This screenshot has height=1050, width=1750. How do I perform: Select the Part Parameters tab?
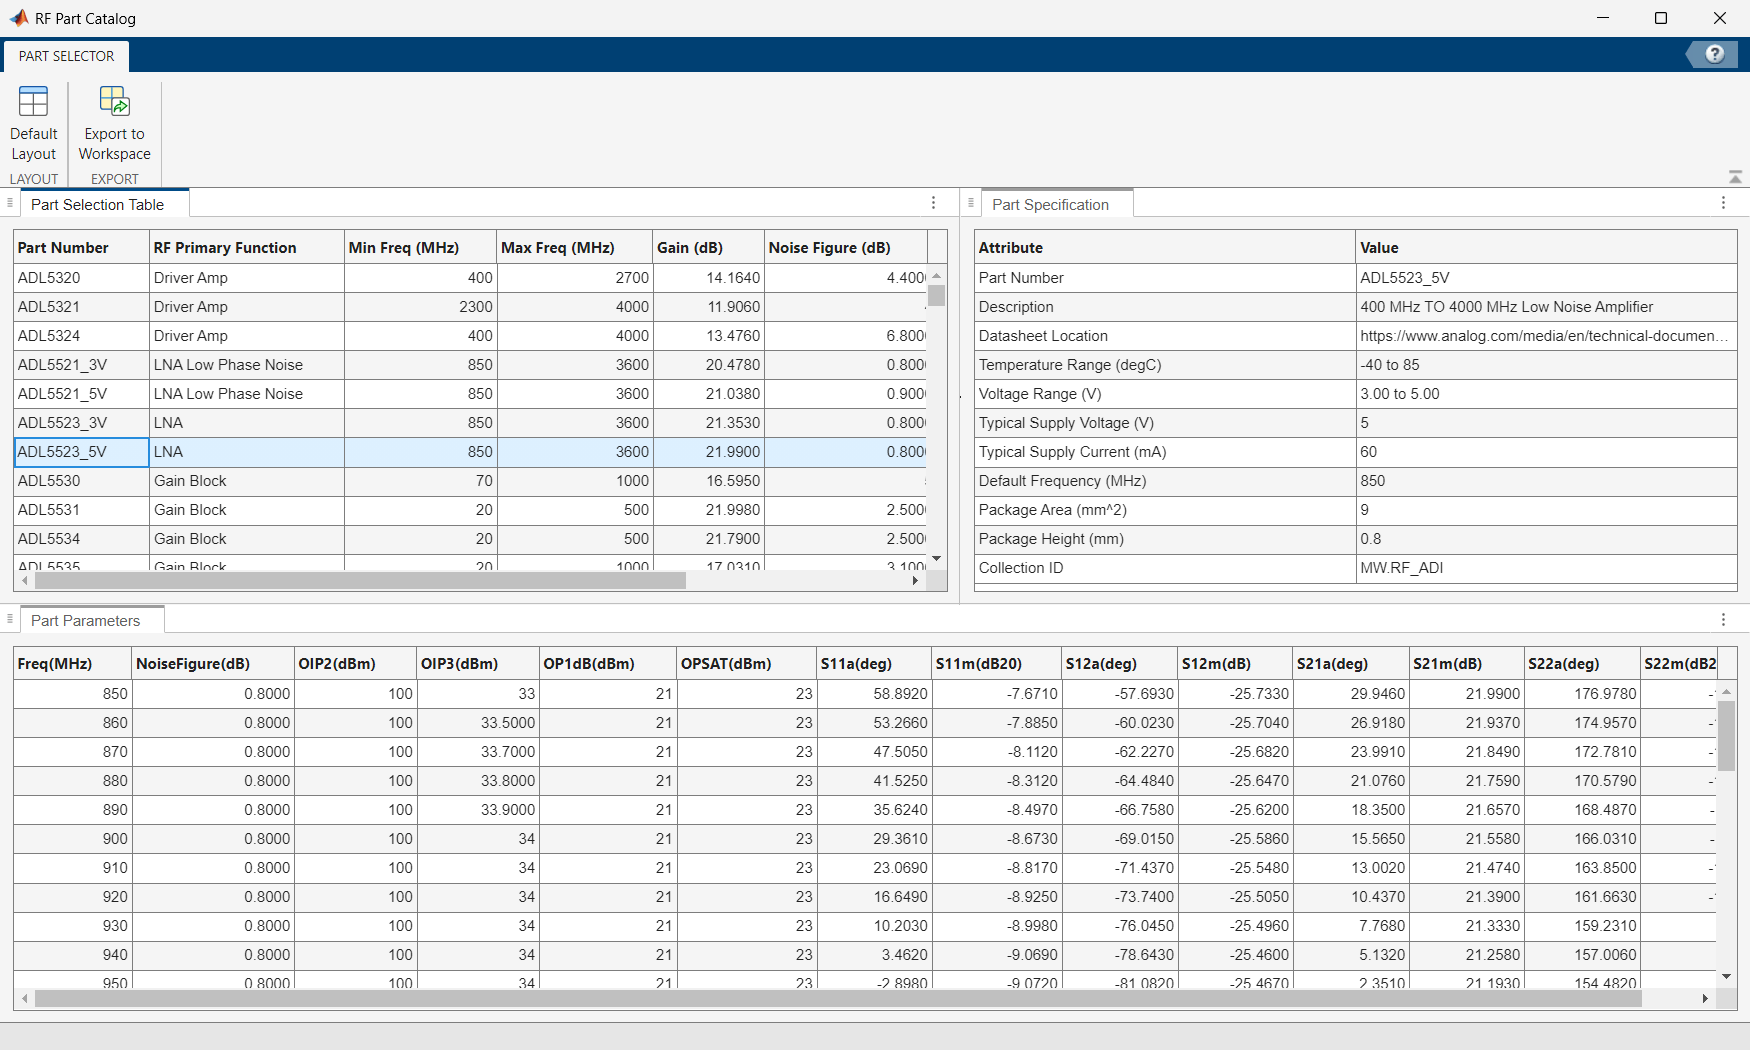coord(85,621)
